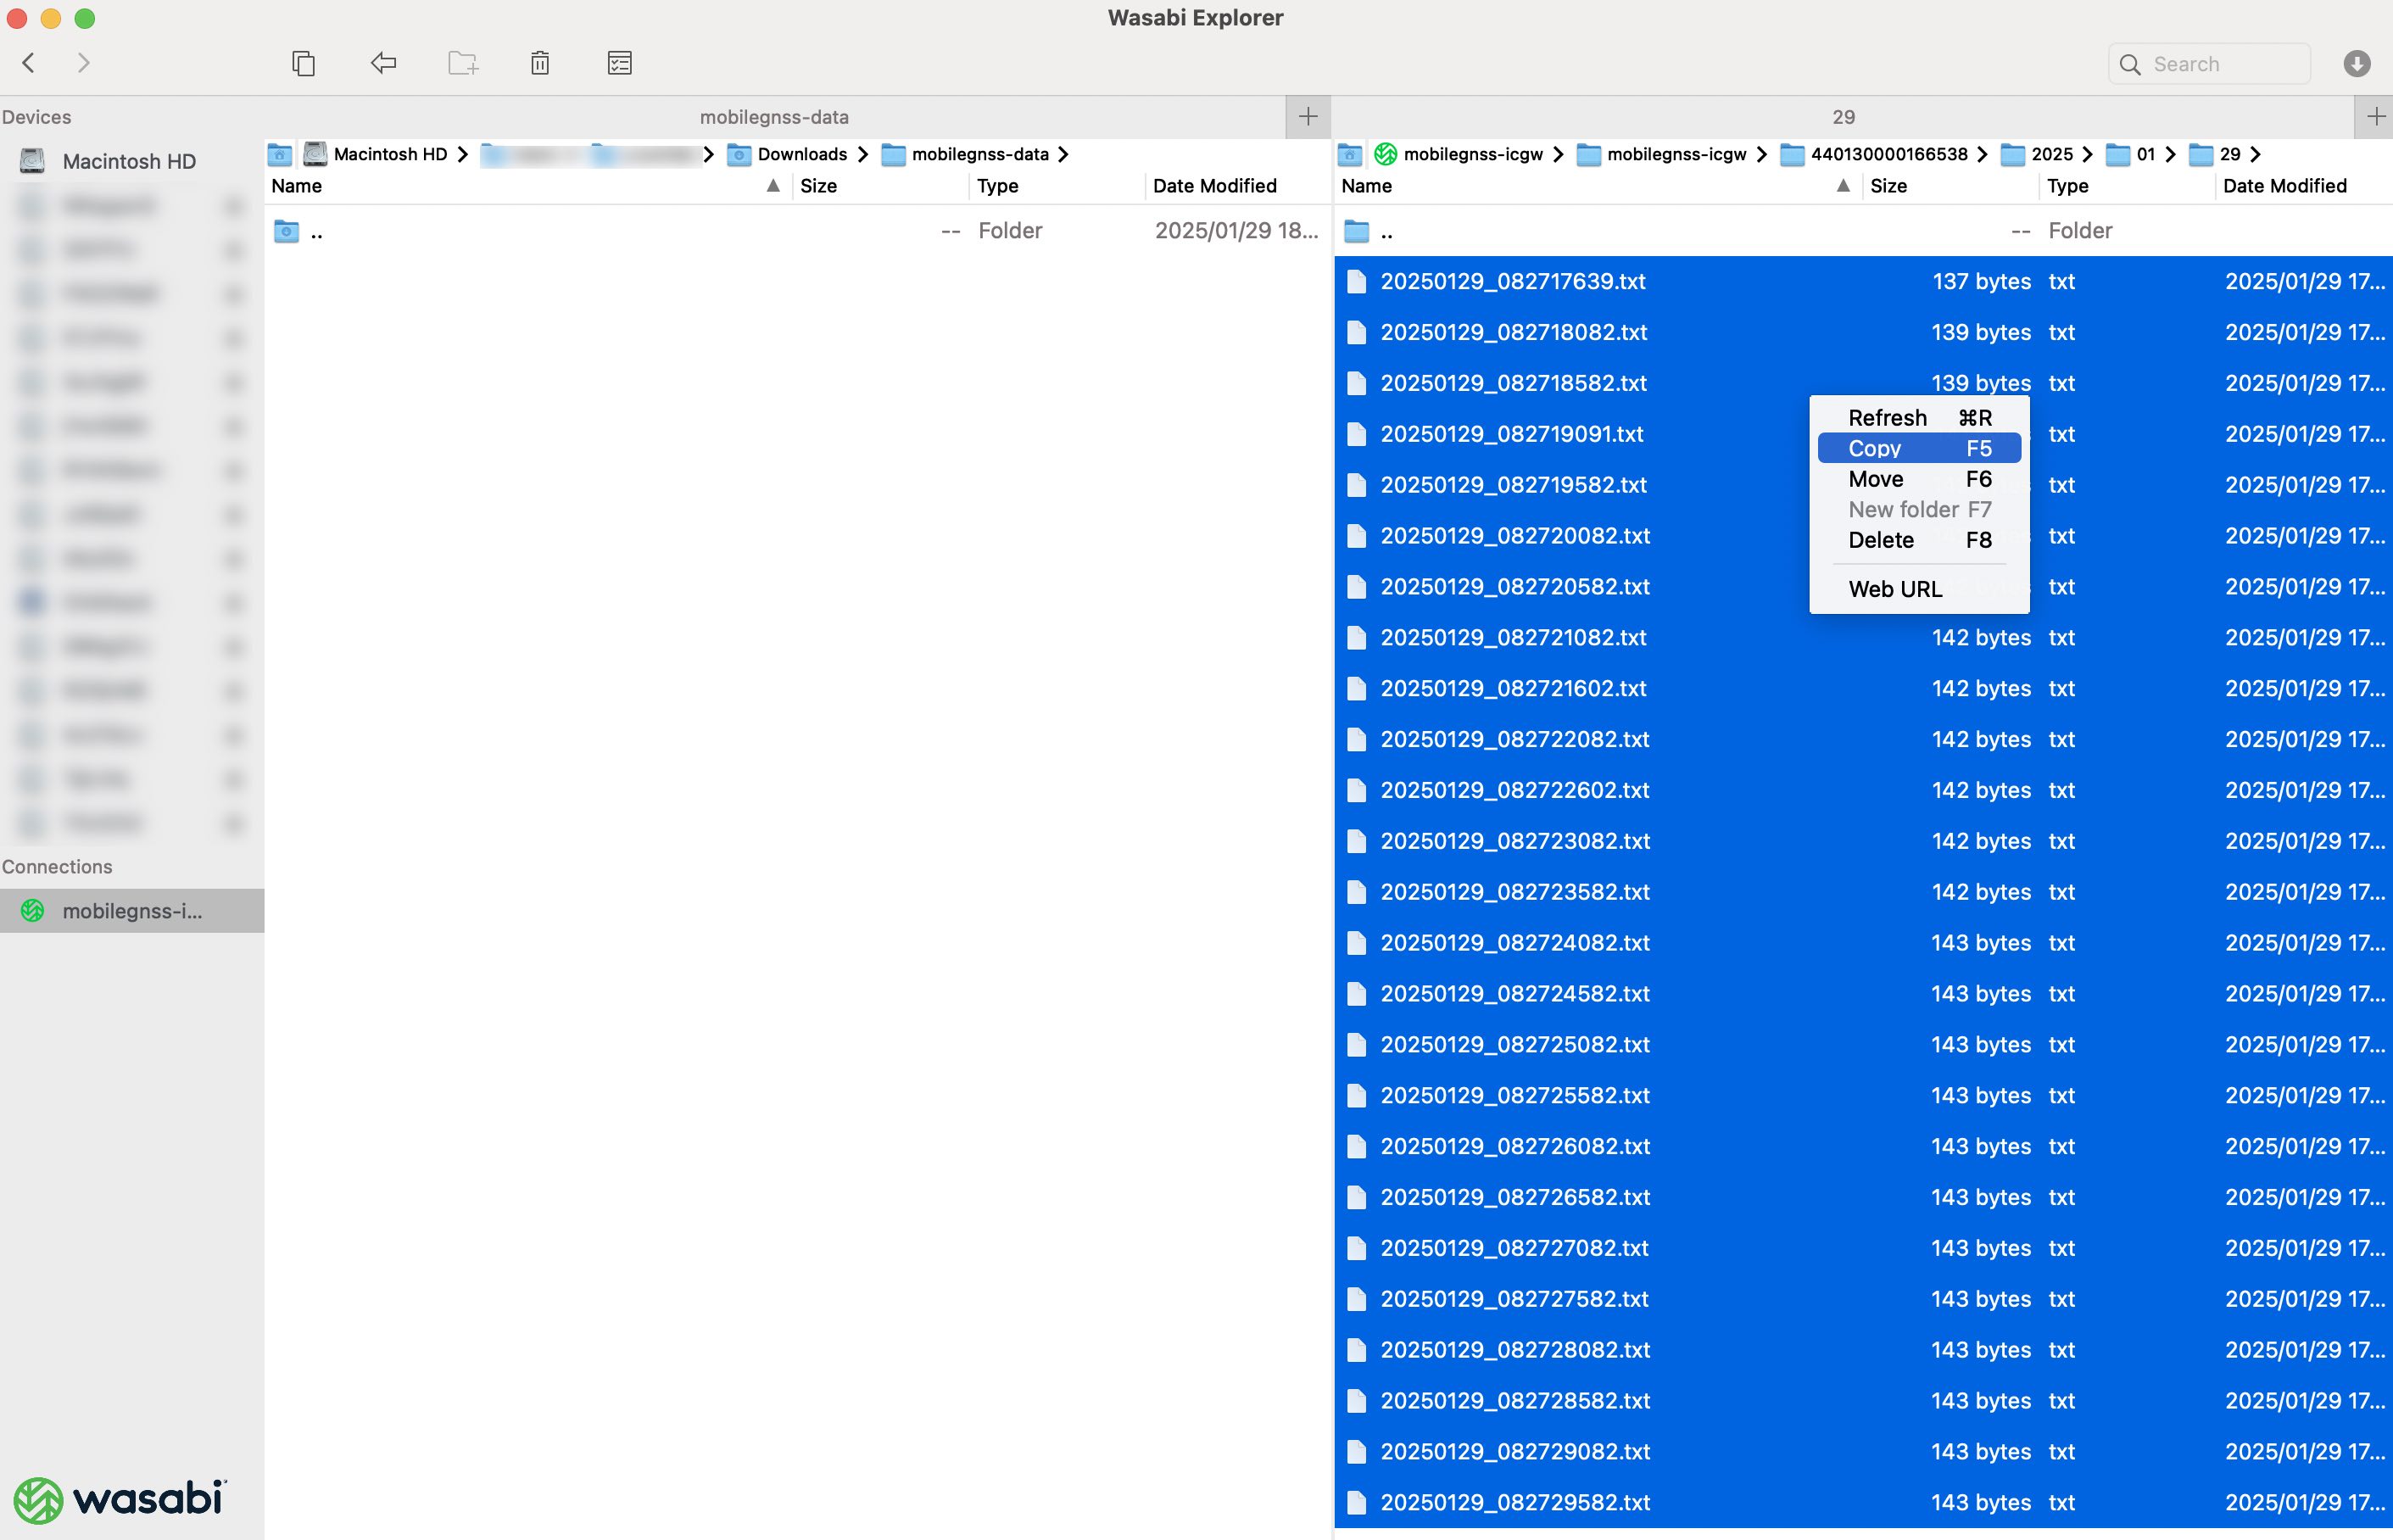The width and height of the screenshot is (2393, 1540).
Task: Click Macintosh HD in left breadcrumb
Action: pos(390,154)
